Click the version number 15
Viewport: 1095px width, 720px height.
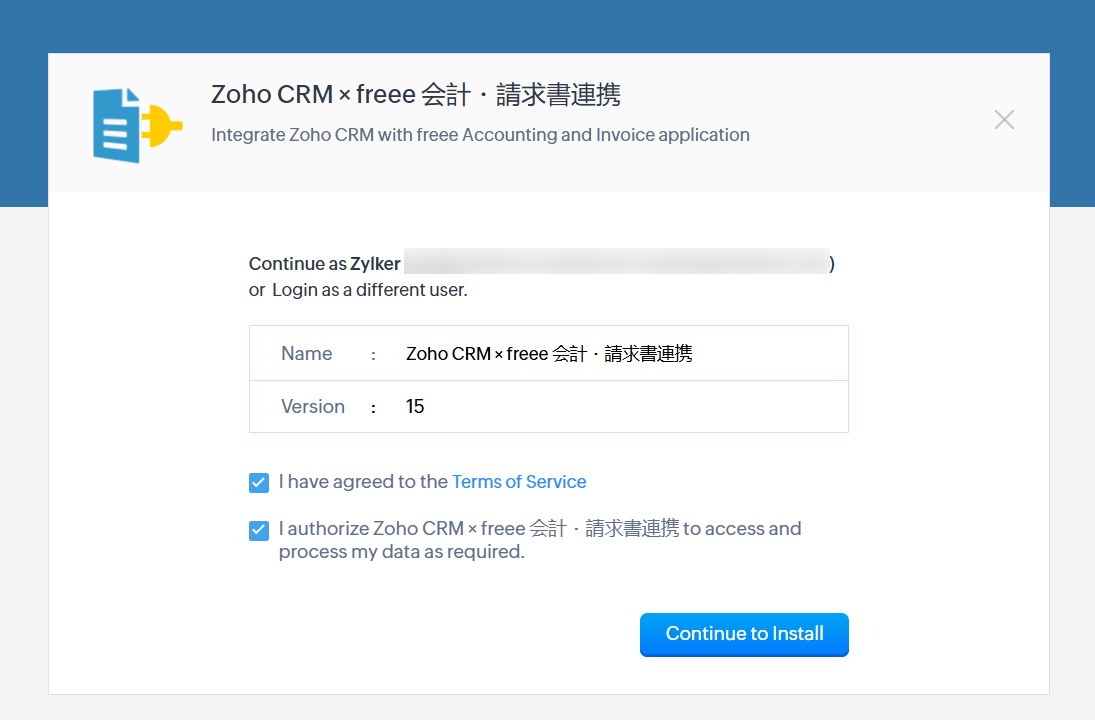[415, 407]
